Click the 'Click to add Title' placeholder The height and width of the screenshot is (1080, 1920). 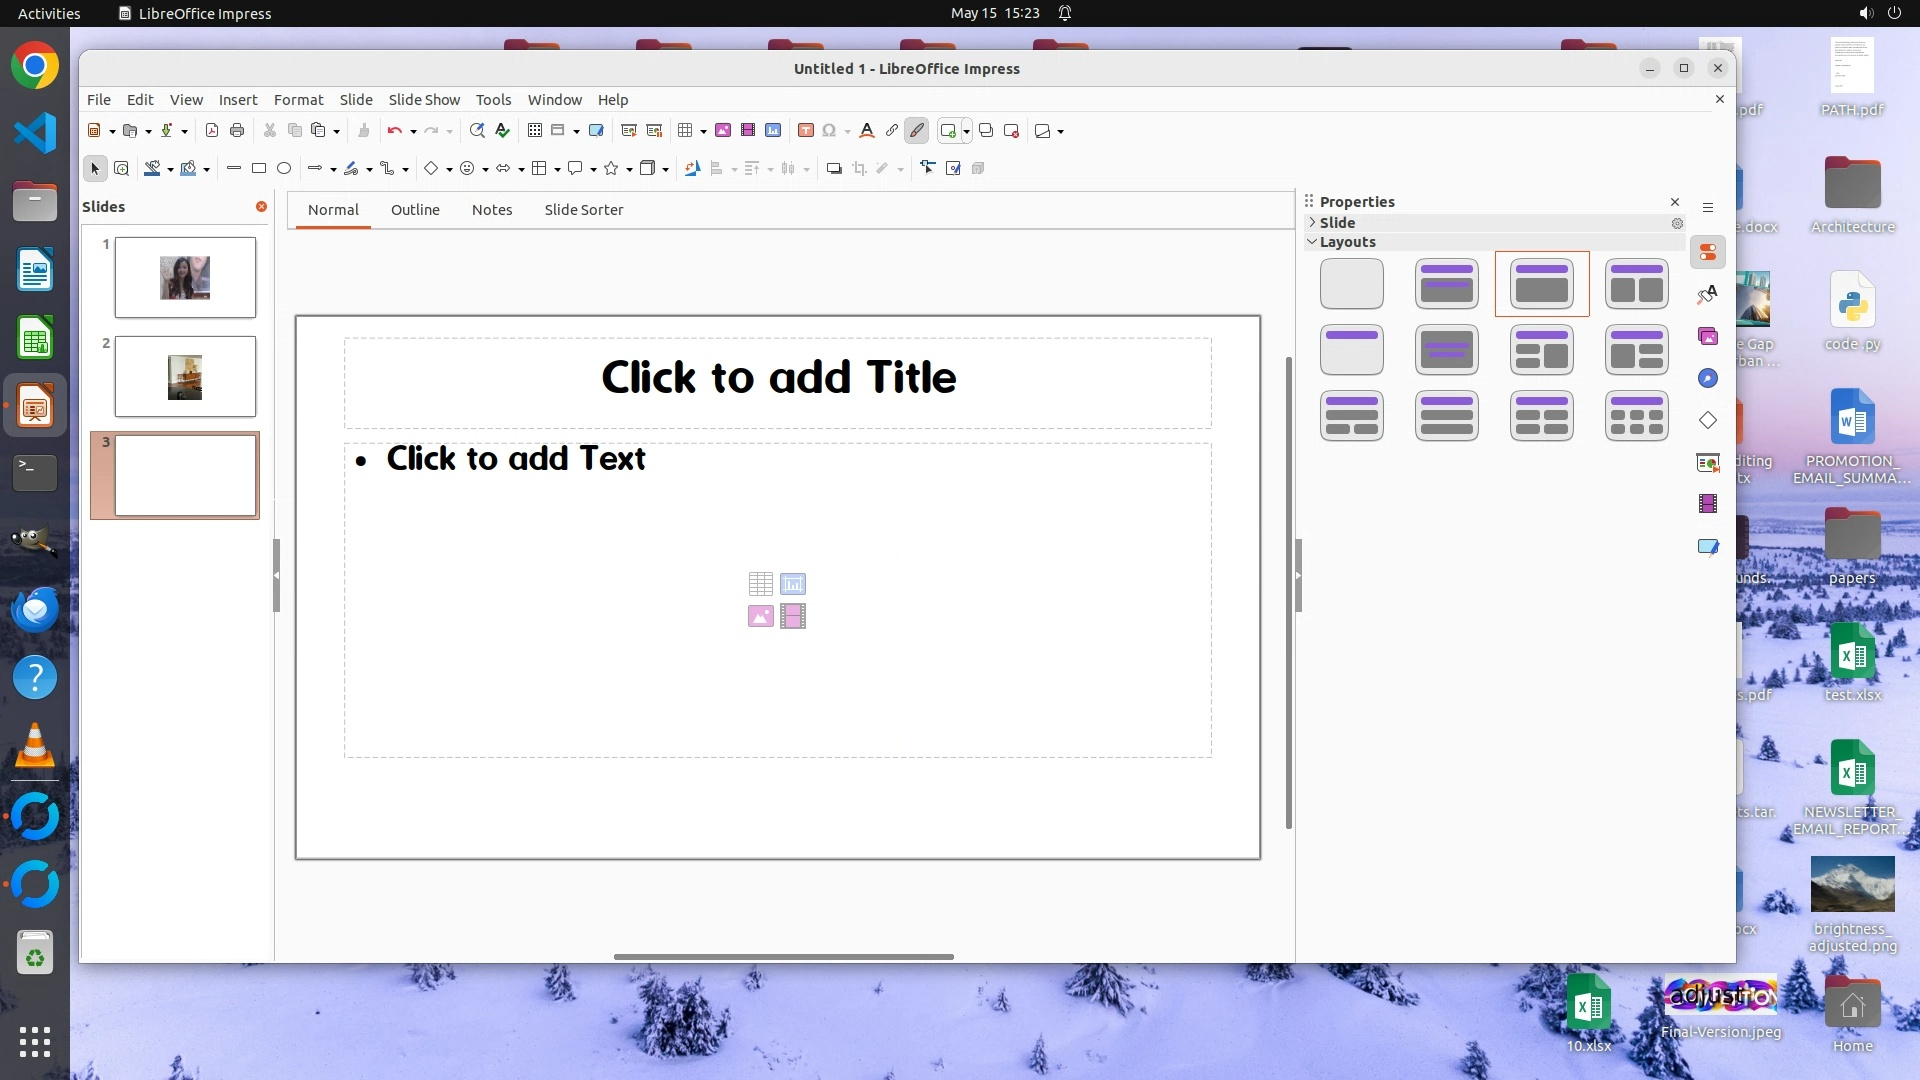778,378
